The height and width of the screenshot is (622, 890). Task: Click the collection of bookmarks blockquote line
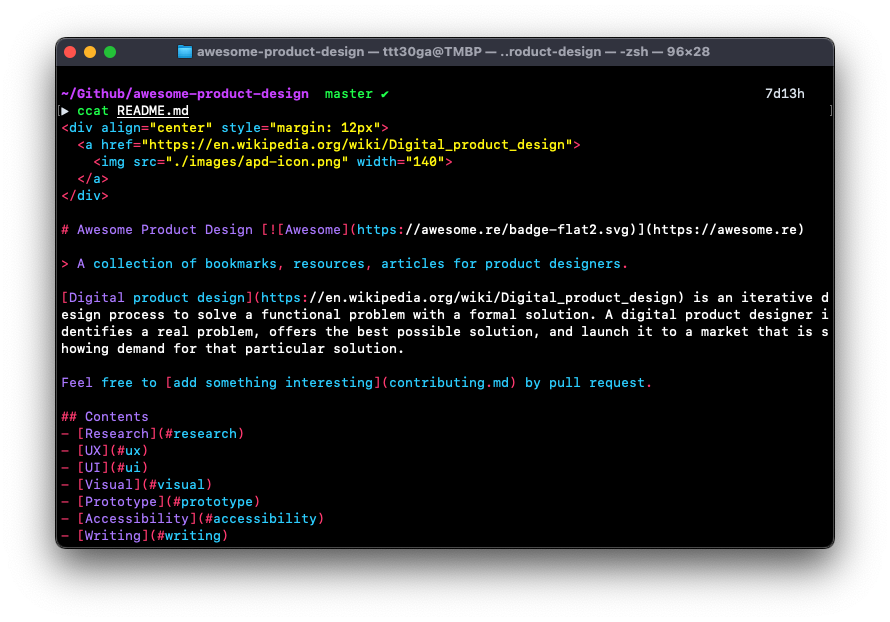coord(345,264)
